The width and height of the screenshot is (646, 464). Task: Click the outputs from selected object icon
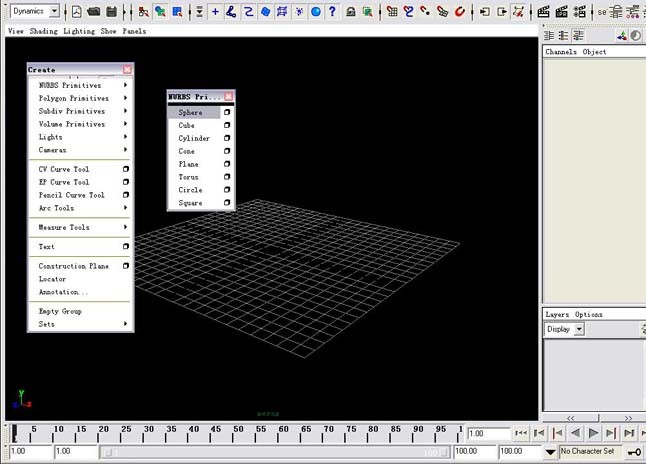[x=502, y=12]
